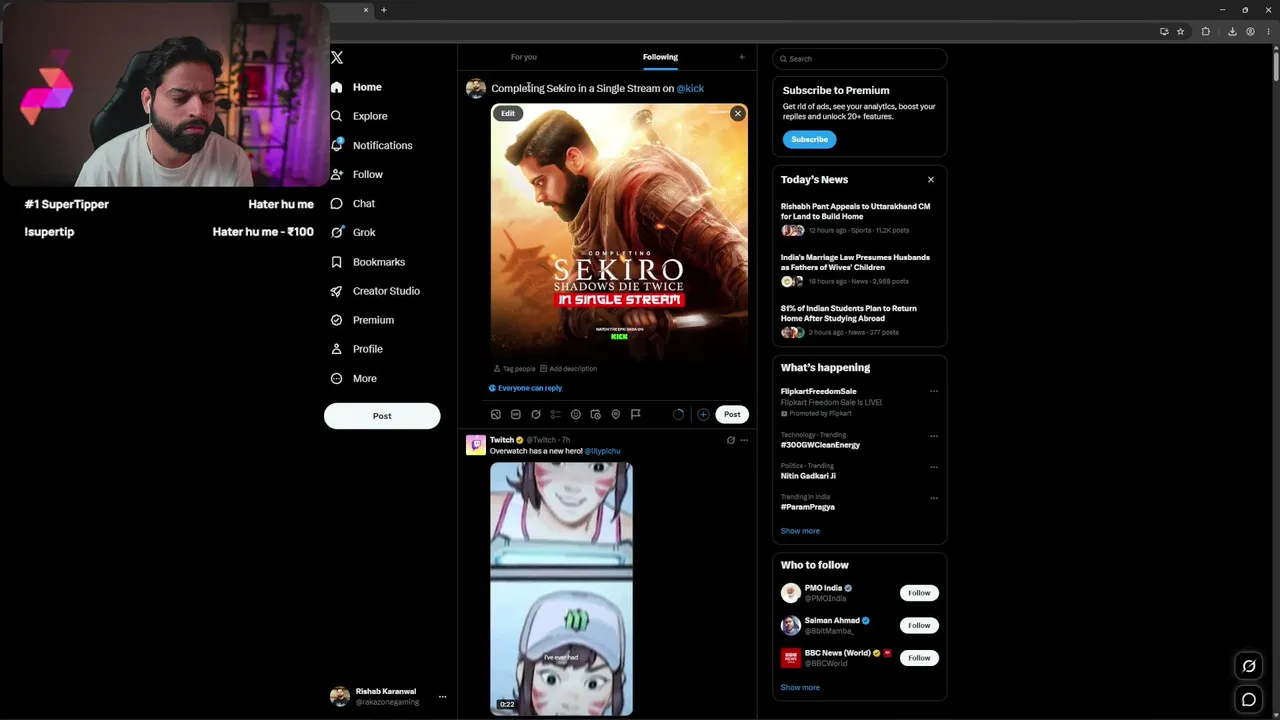
Task: Change who can reply setting
Action: point(525,388)
